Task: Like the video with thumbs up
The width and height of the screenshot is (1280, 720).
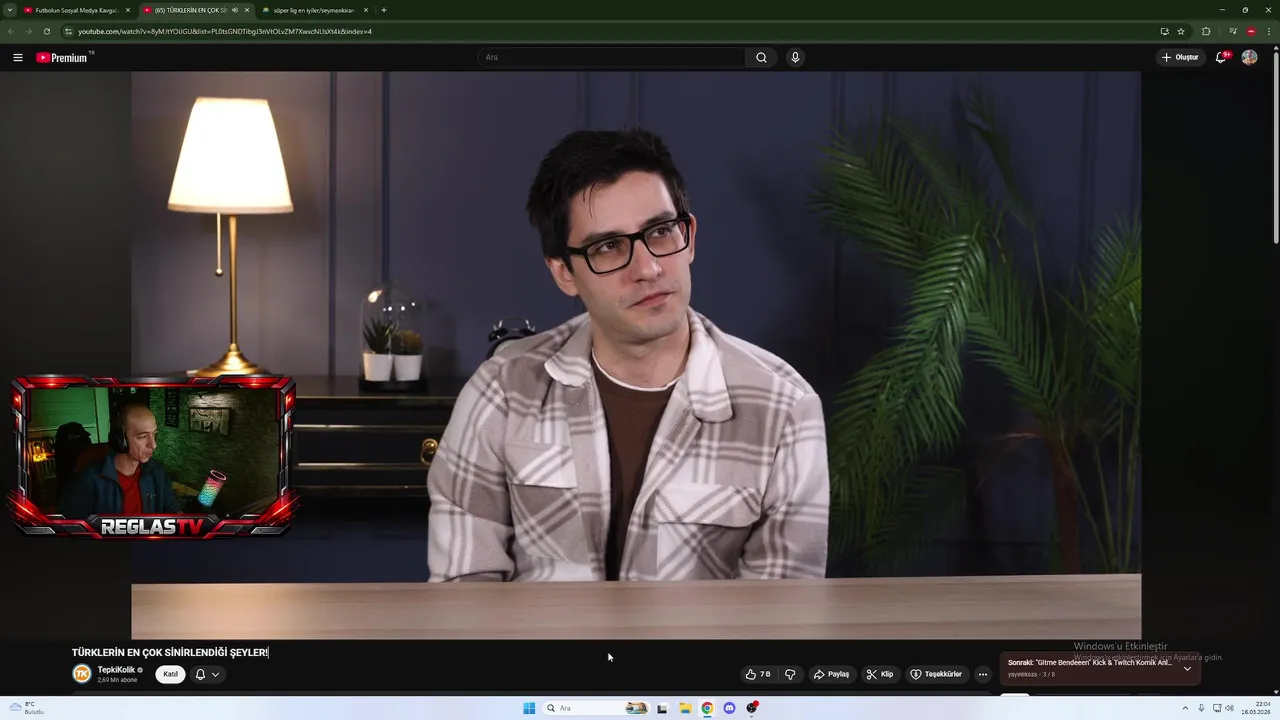Action: point(758,675)
